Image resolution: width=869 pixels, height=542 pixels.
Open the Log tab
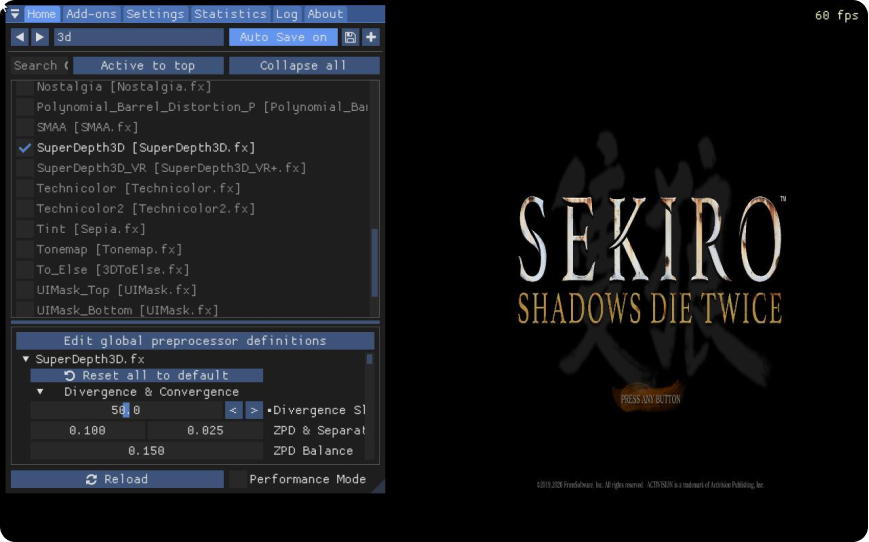tap(287, 14)
